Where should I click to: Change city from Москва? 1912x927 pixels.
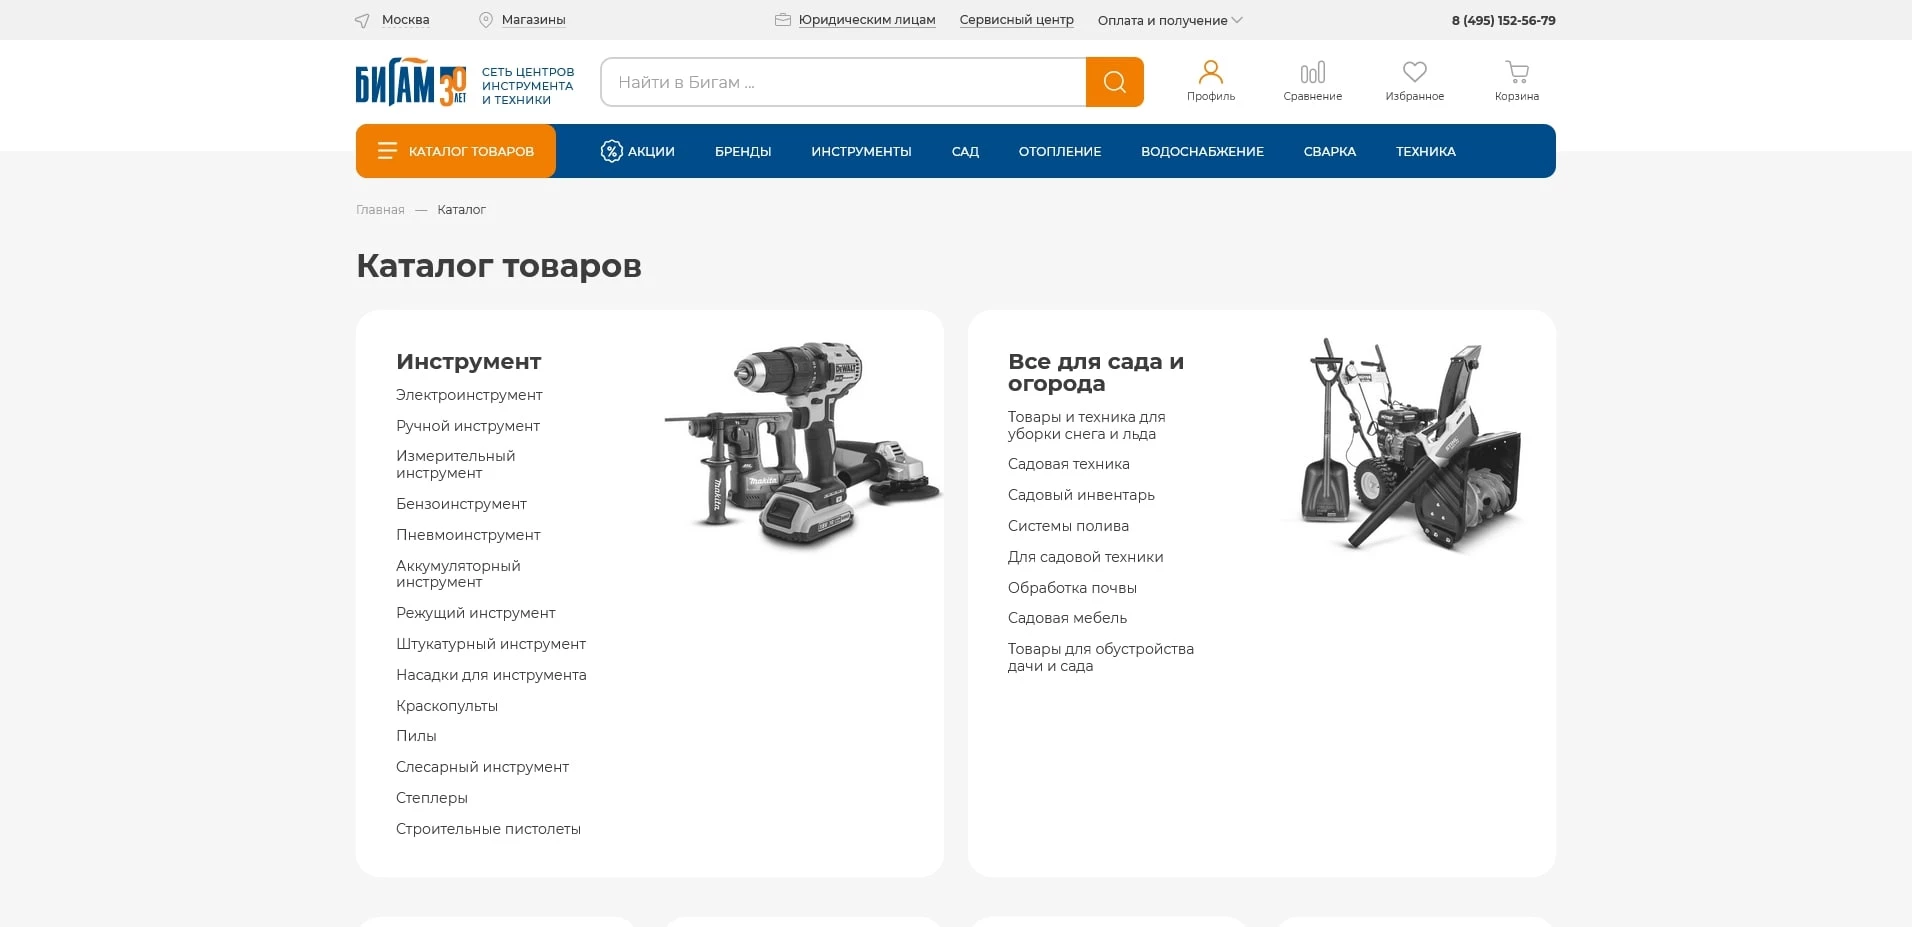[x=404, y=20]
